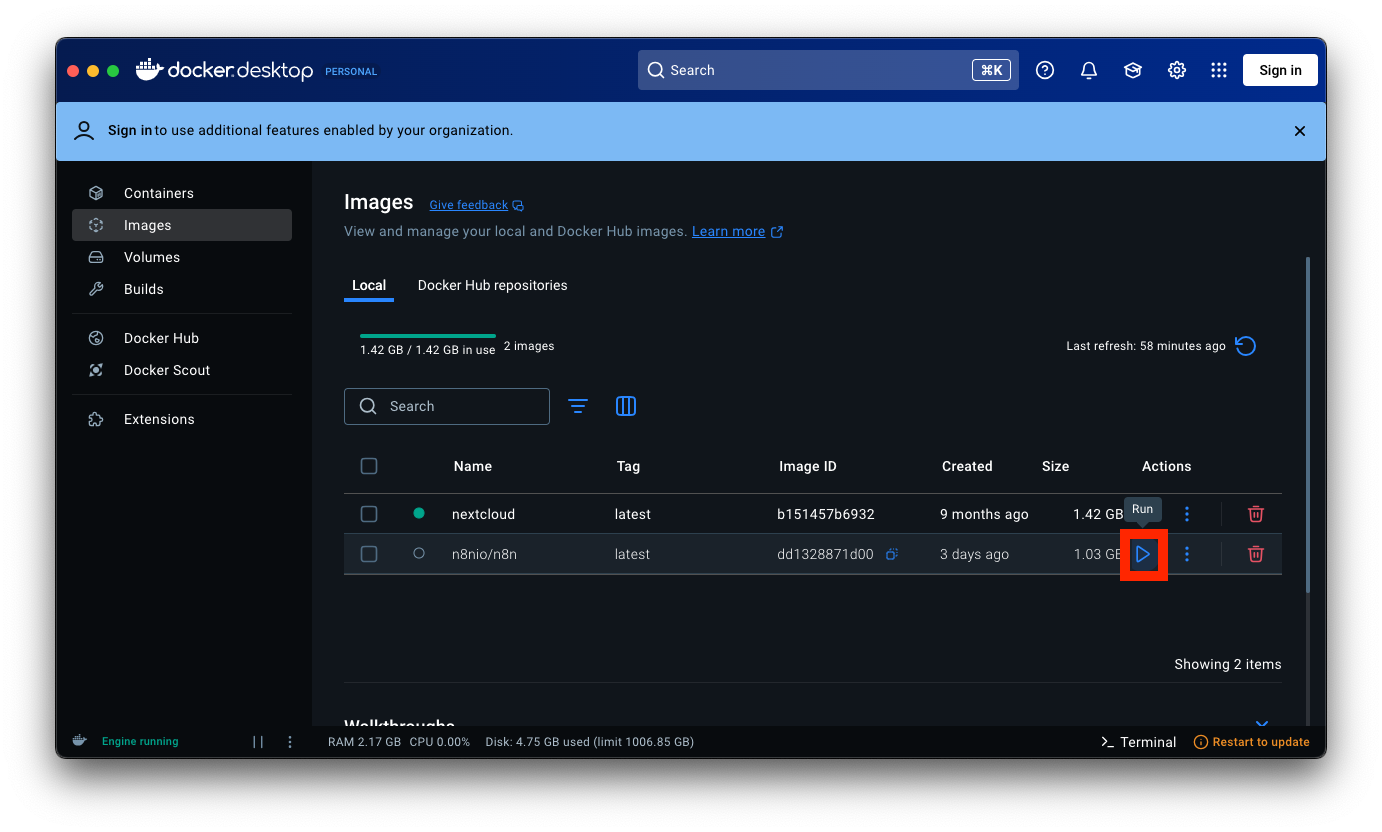Click the "9 months ago" created cell

[984, 514]
